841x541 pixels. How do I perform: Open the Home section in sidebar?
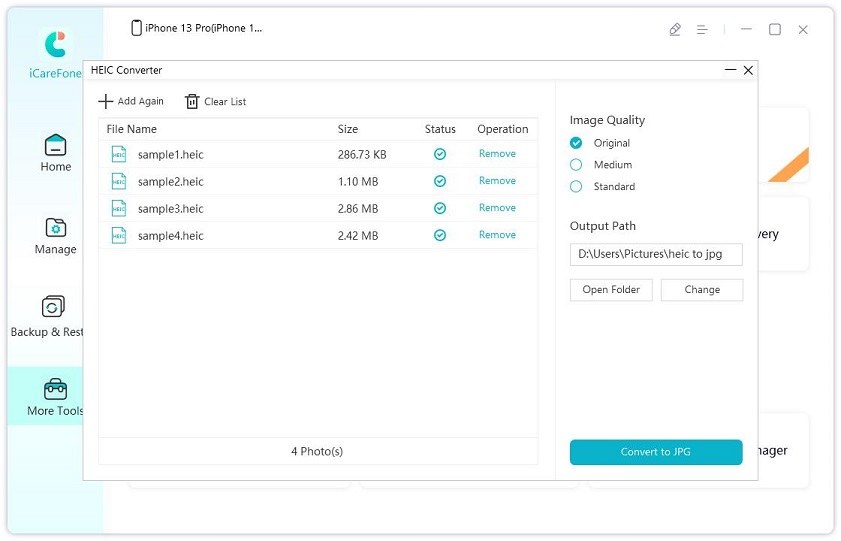[56, 145]
